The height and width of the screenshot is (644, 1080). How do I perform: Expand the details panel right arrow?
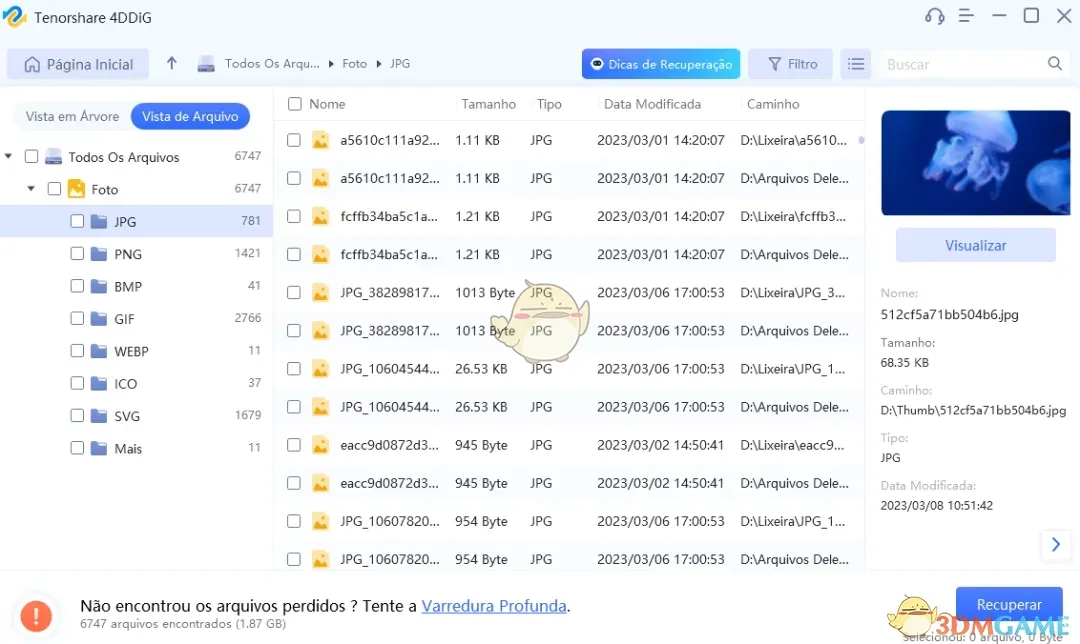click(x=1056, y=545)
